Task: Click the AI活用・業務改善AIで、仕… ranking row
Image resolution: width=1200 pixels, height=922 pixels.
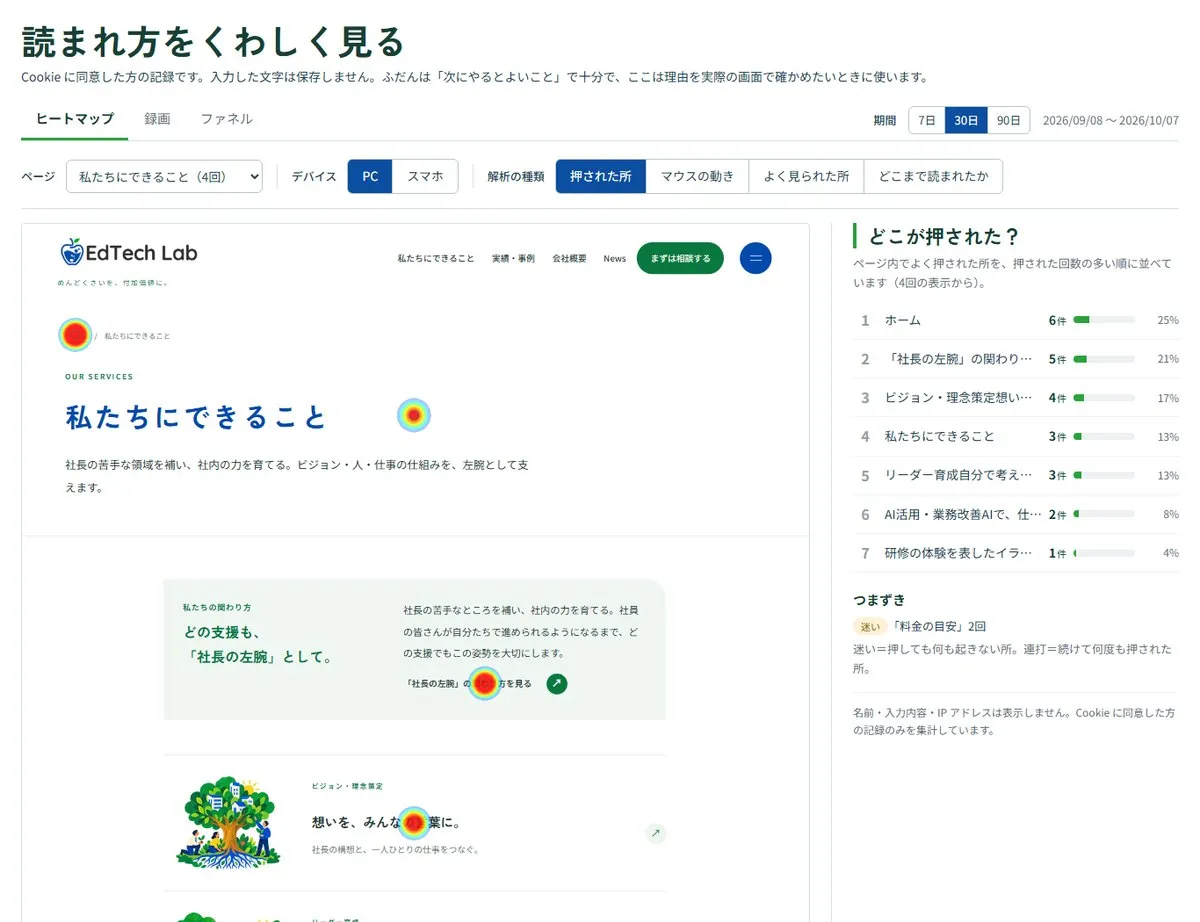Action: click(1016, 514)
